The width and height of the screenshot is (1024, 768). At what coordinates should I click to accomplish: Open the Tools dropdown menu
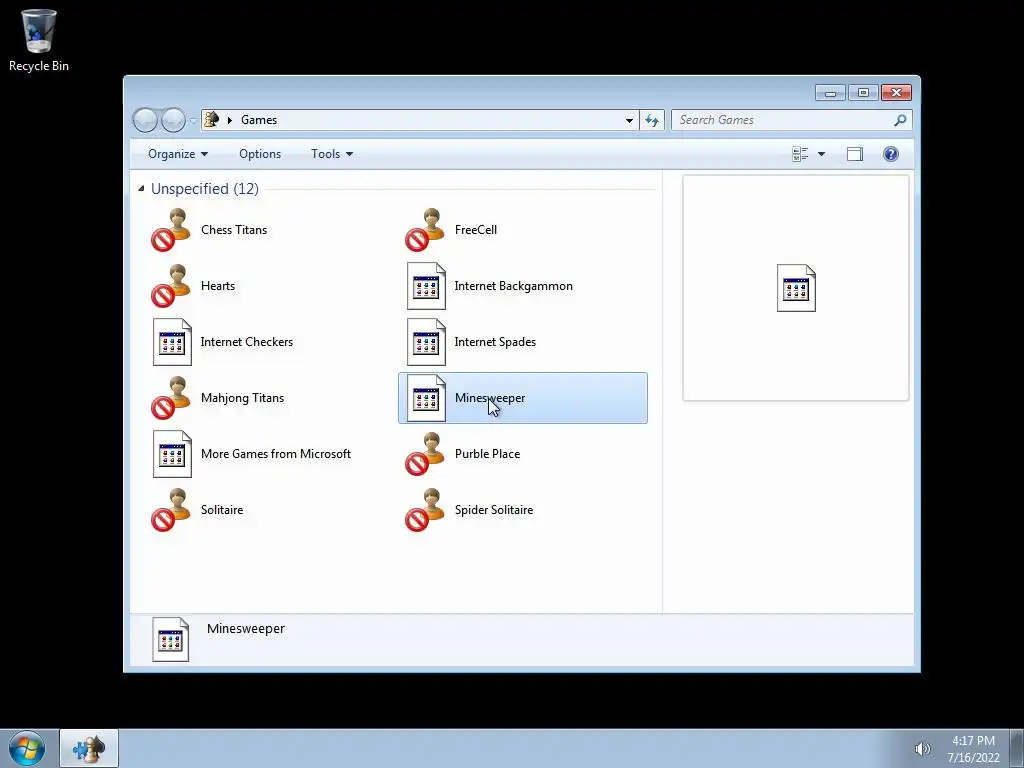(x=332, y=154)
